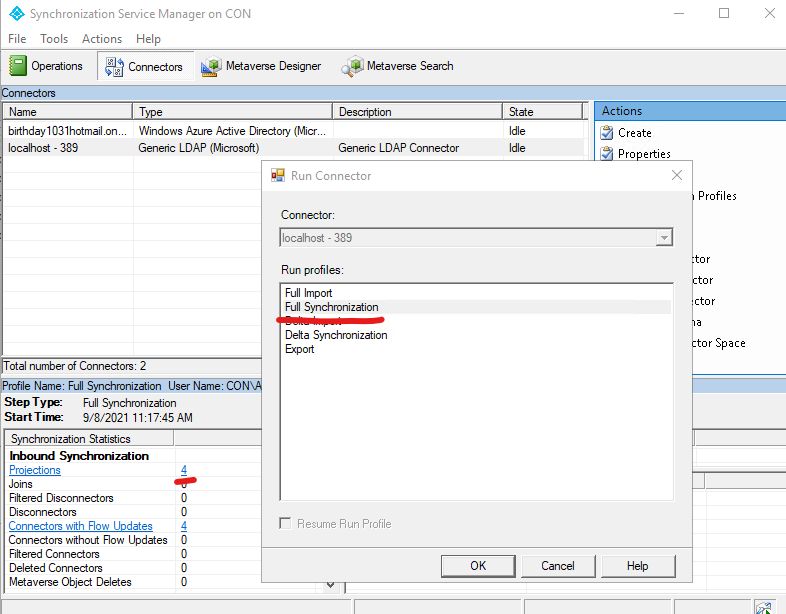
Task: Expand the Connector dropdown localhost - 389
Action: [664, 238]
